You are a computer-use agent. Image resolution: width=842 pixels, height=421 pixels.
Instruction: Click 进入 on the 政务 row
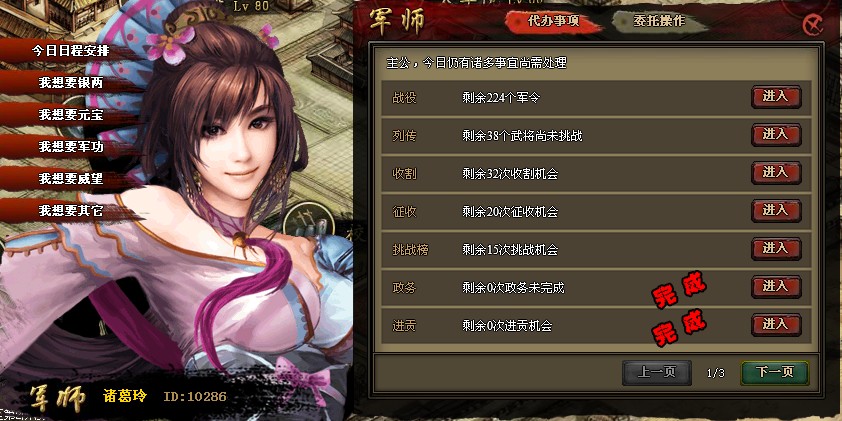[776, 287]
